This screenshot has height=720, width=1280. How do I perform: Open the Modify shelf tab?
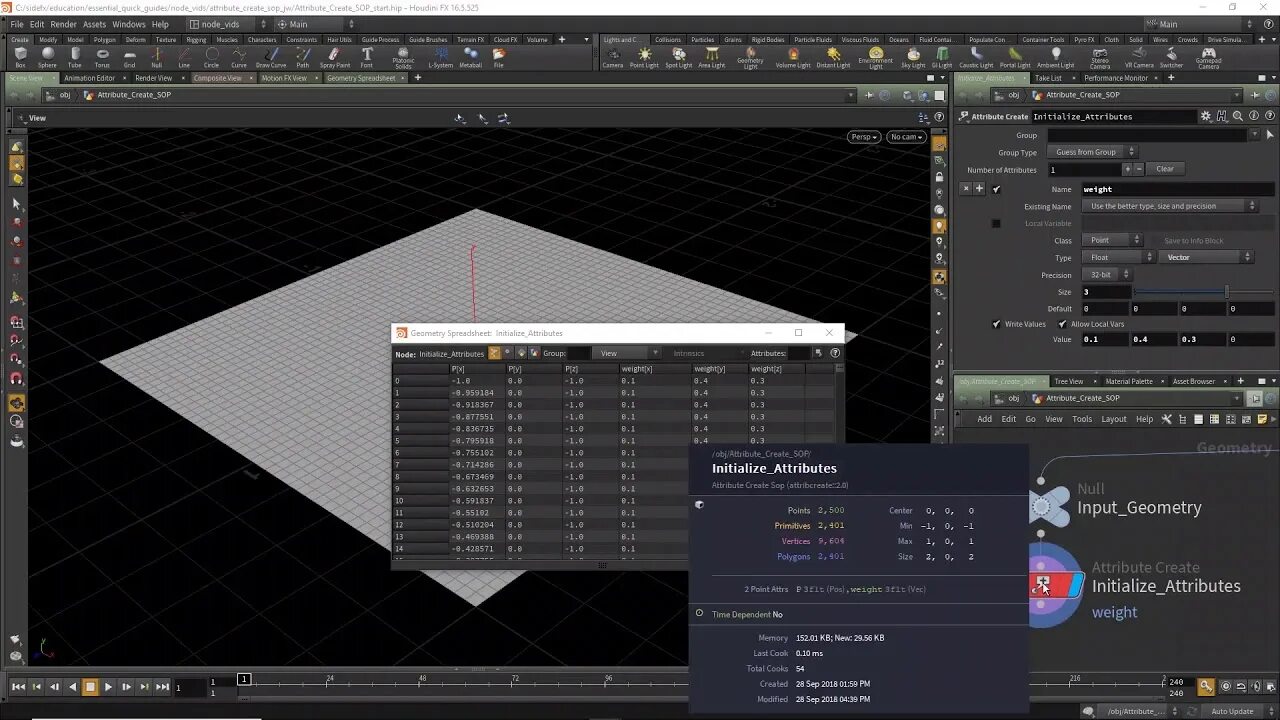click(x=48, y=40)
